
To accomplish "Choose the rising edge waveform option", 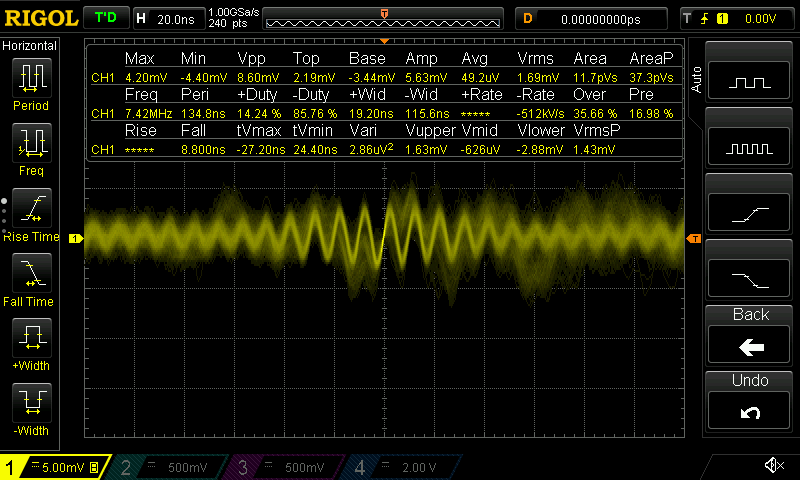I will pyautogui.click(x=750, y=212).
